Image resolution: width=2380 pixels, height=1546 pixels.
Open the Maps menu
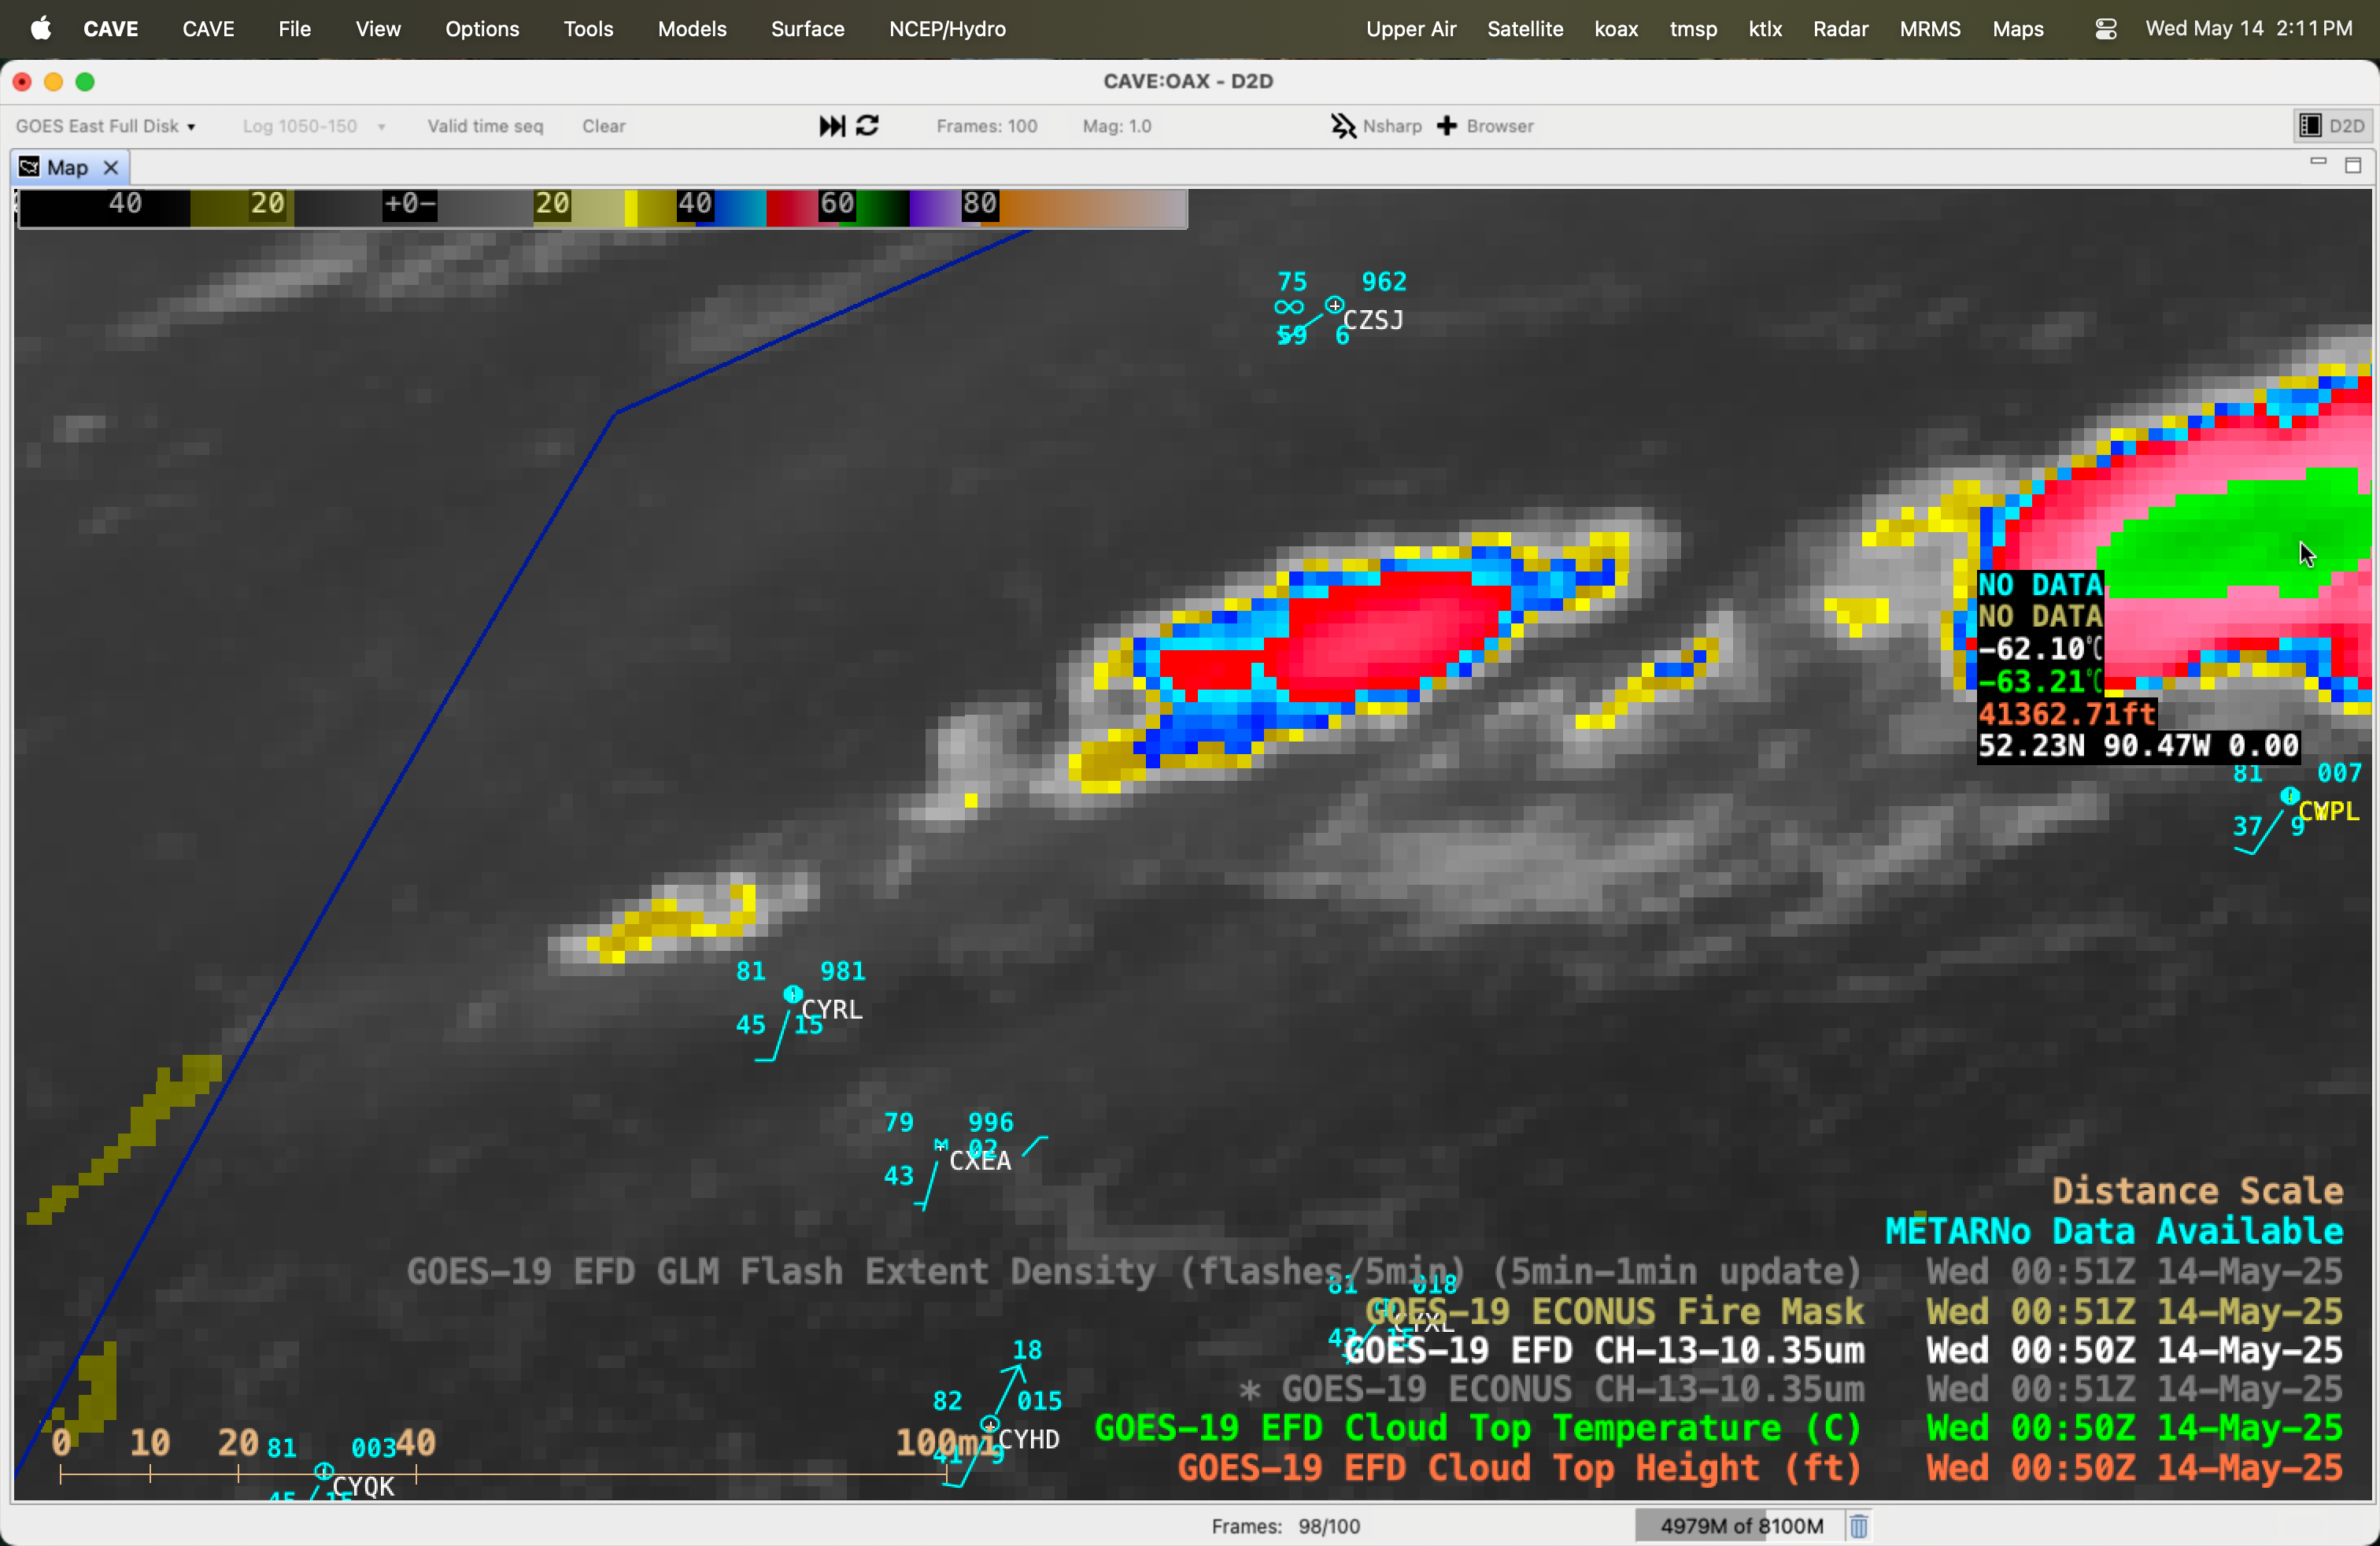(2018, 29)
